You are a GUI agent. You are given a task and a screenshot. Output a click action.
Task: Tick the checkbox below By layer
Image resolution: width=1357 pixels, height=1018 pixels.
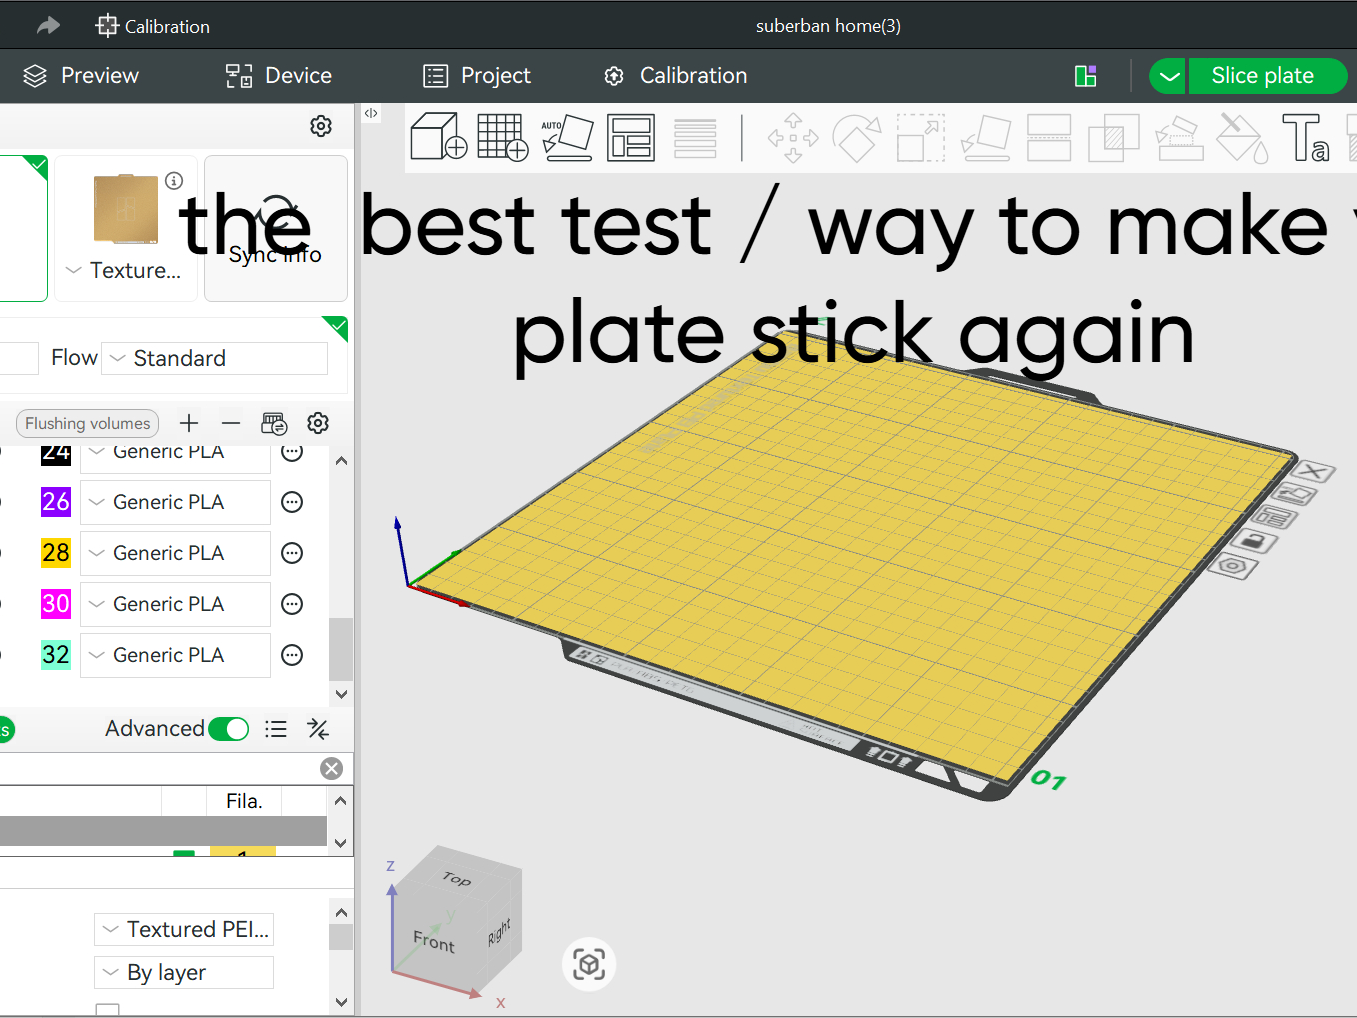click(x=108, y=1010)
